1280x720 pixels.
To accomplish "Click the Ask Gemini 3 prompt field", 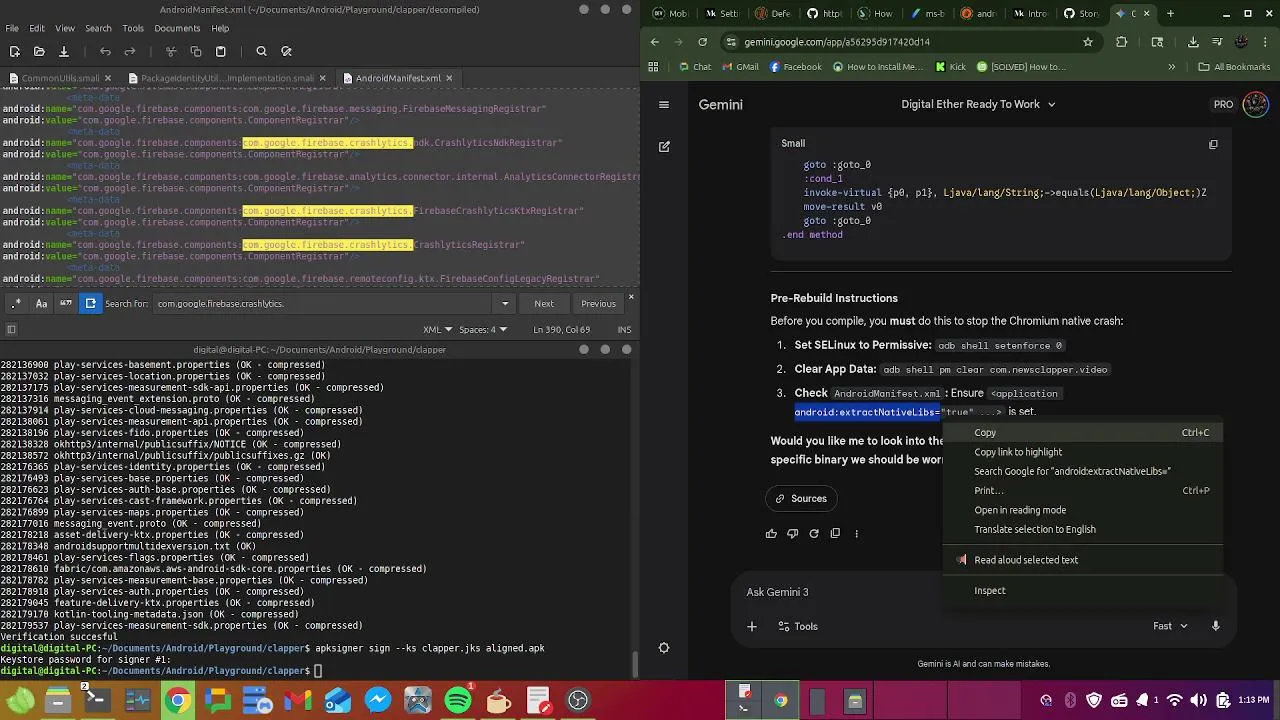I will pos(985,592).
